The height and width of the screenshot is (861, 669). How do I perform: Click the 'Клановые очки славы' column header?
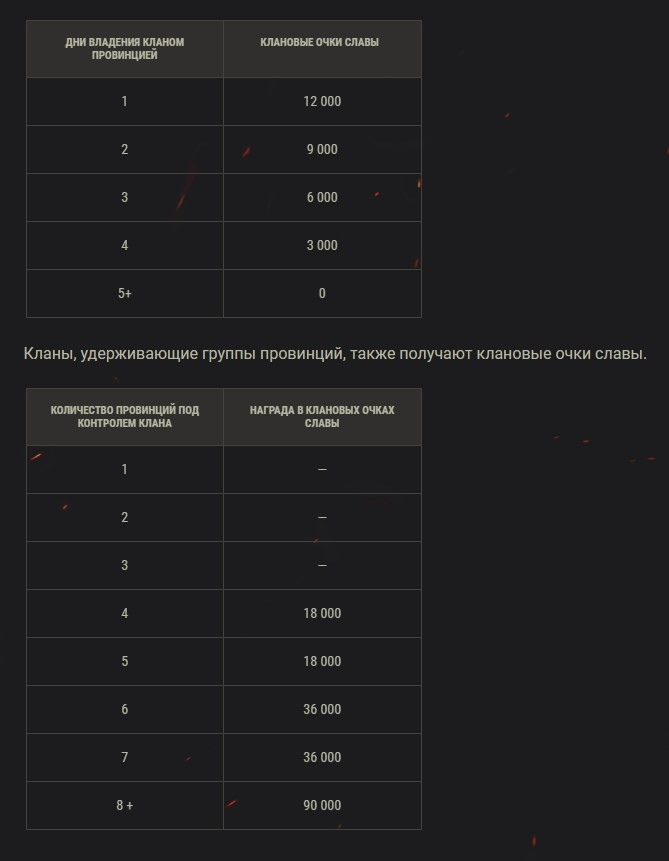tap(322, 49)
